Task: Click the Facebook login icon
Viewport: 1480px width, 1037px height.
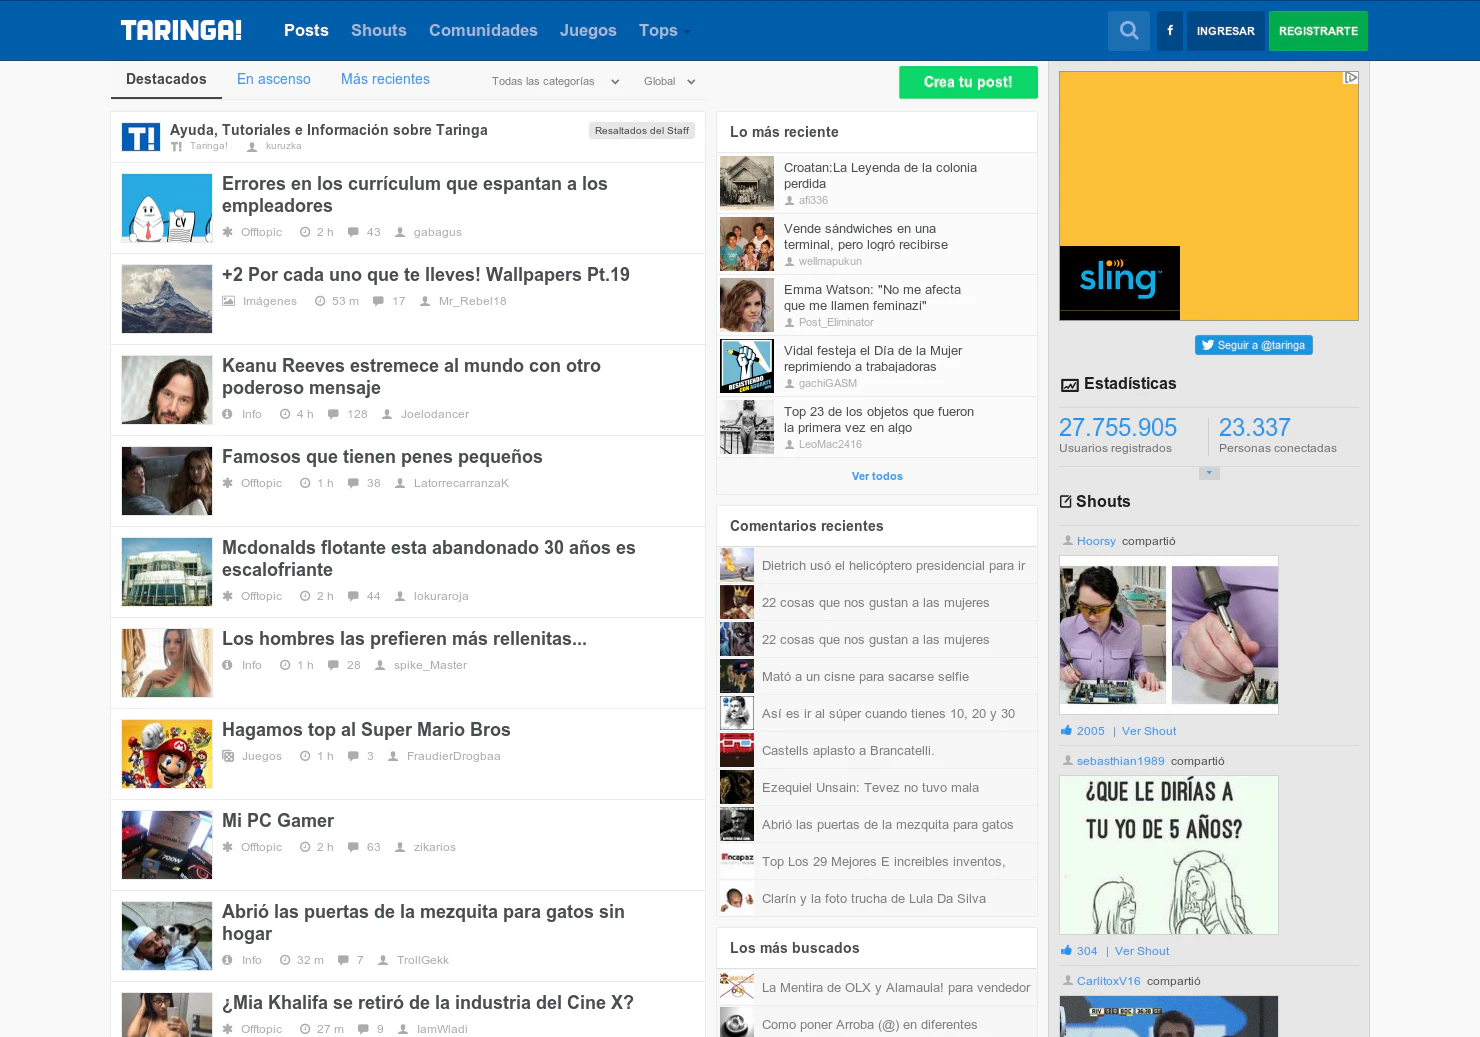Action: click(x=1170, y=31)
